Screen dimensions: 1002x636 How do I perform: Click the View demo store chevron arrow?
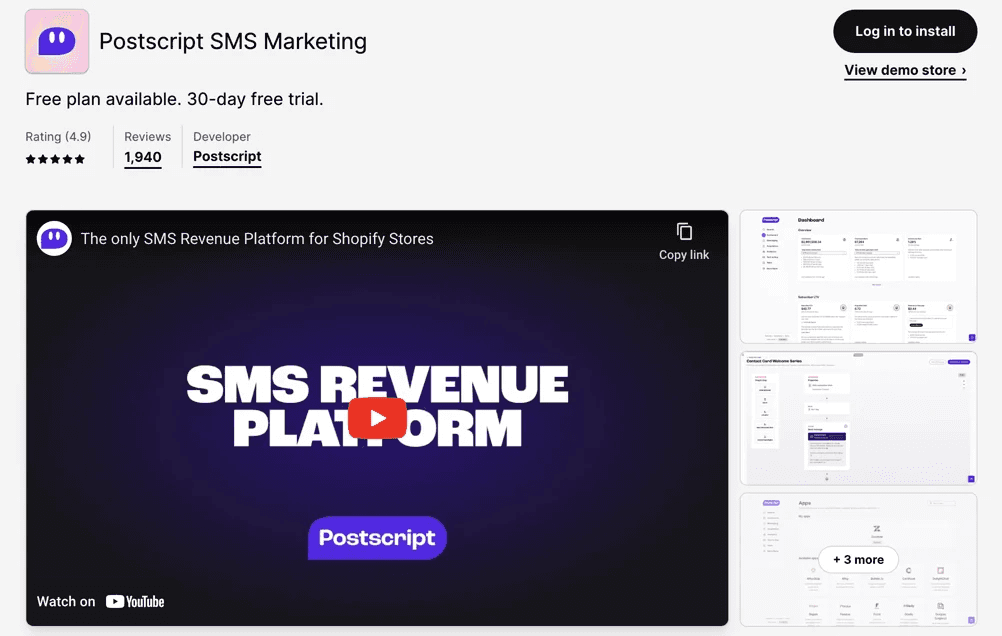click(964, 70)
